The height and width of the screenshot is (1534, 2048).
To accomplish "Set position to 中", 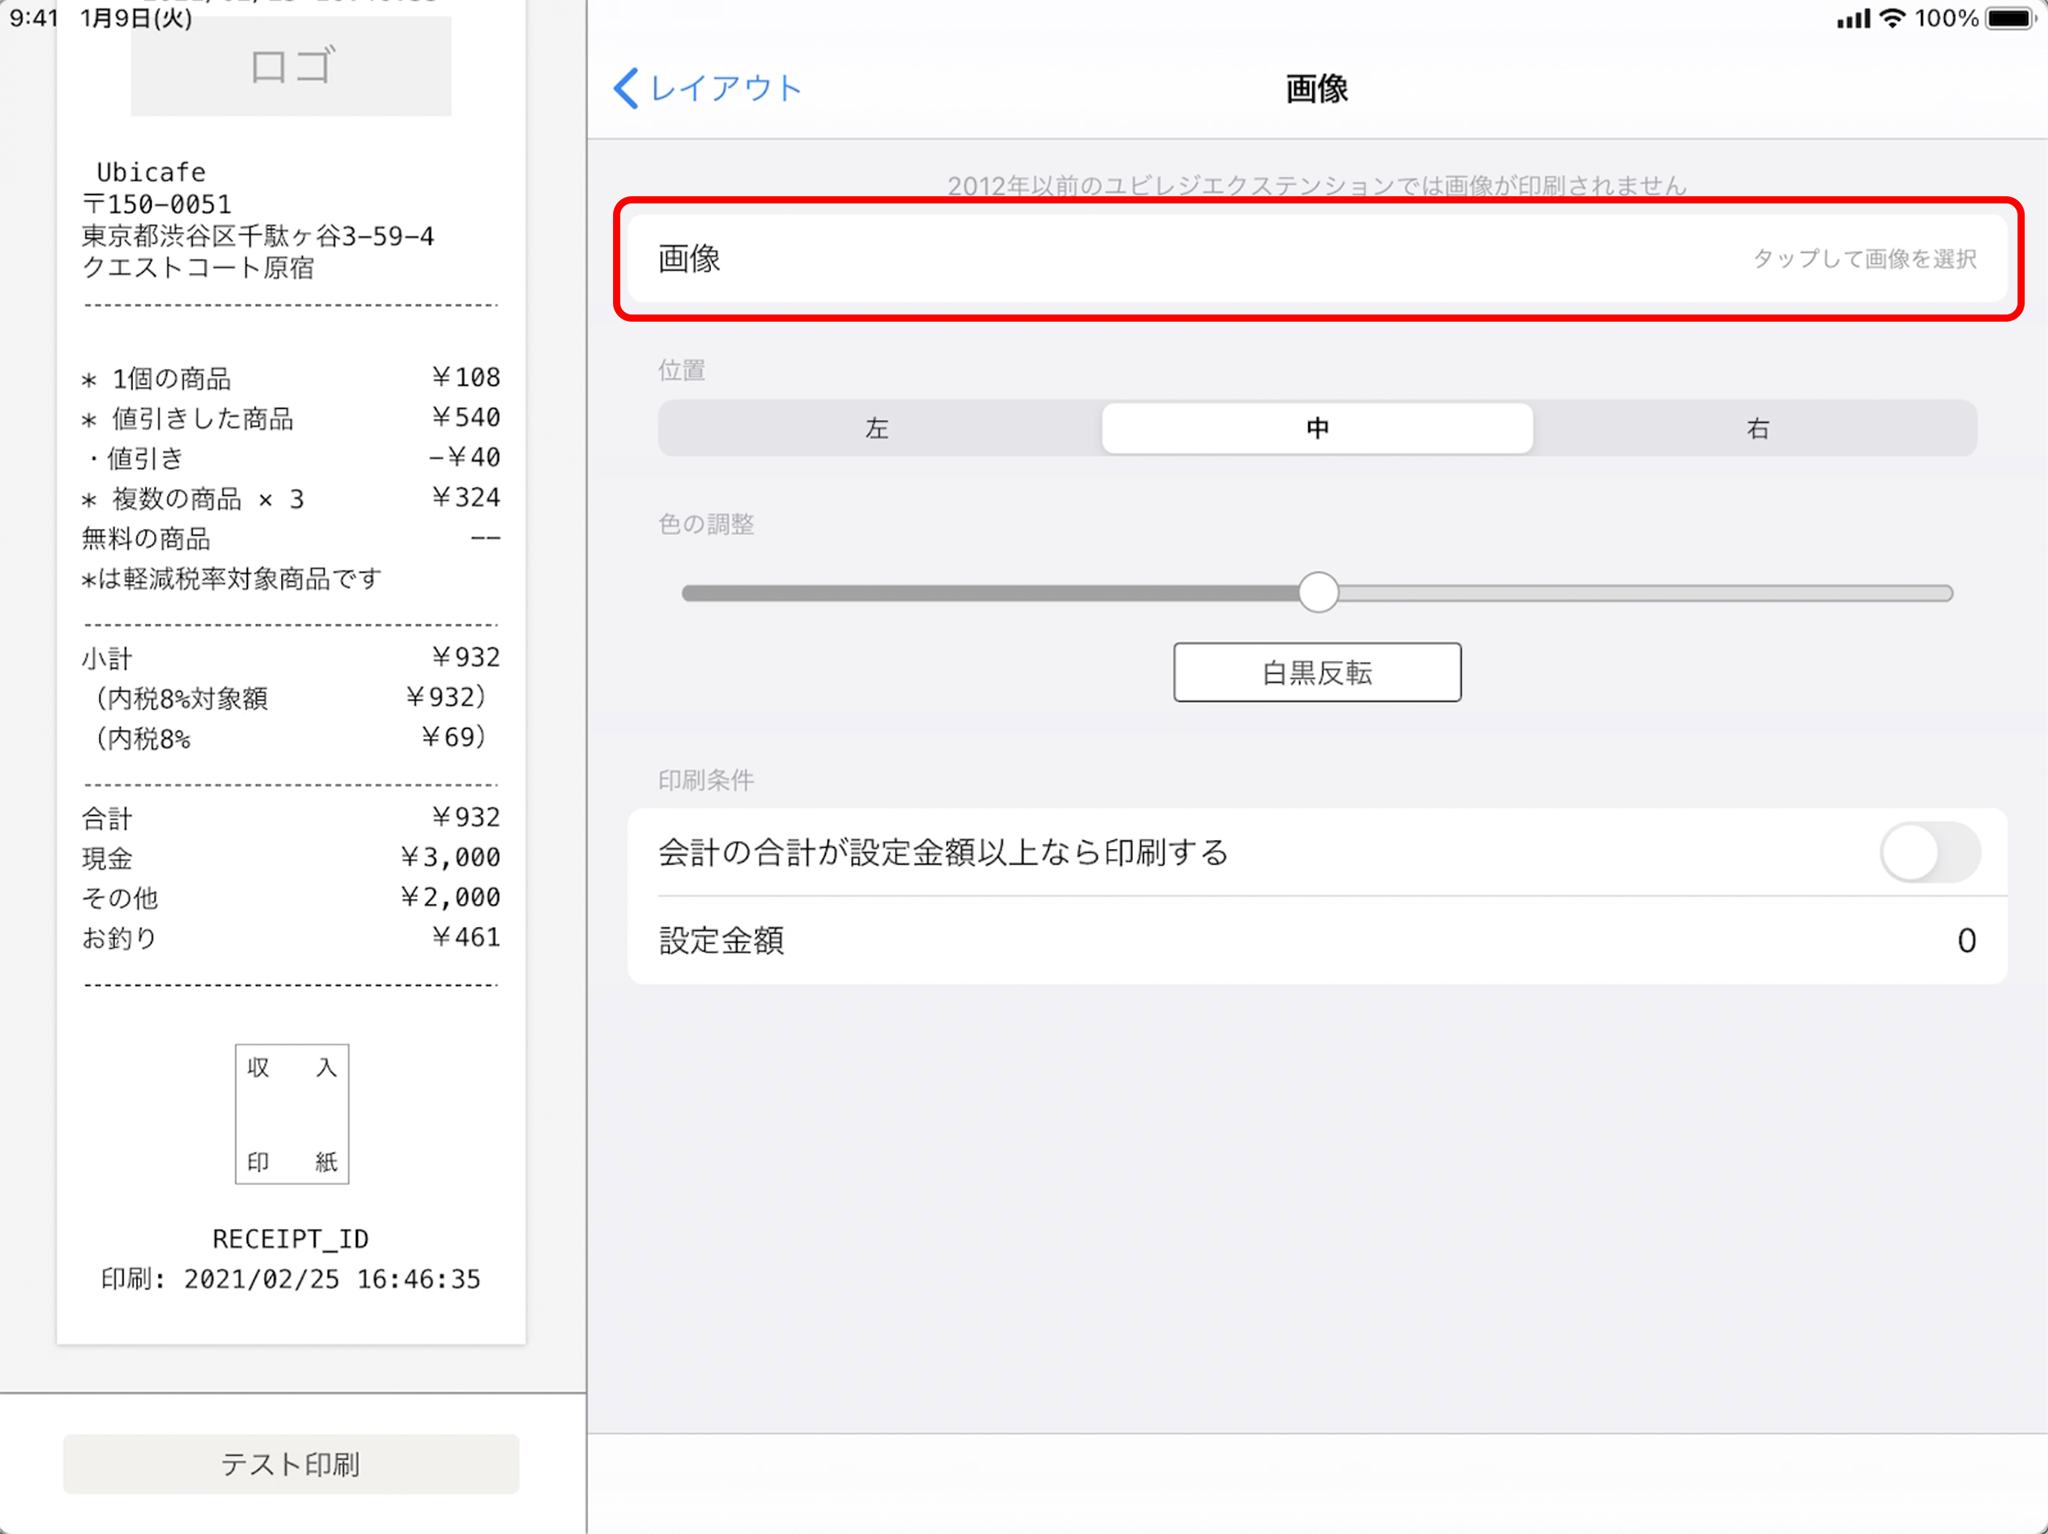I will tap(1317, 428).
